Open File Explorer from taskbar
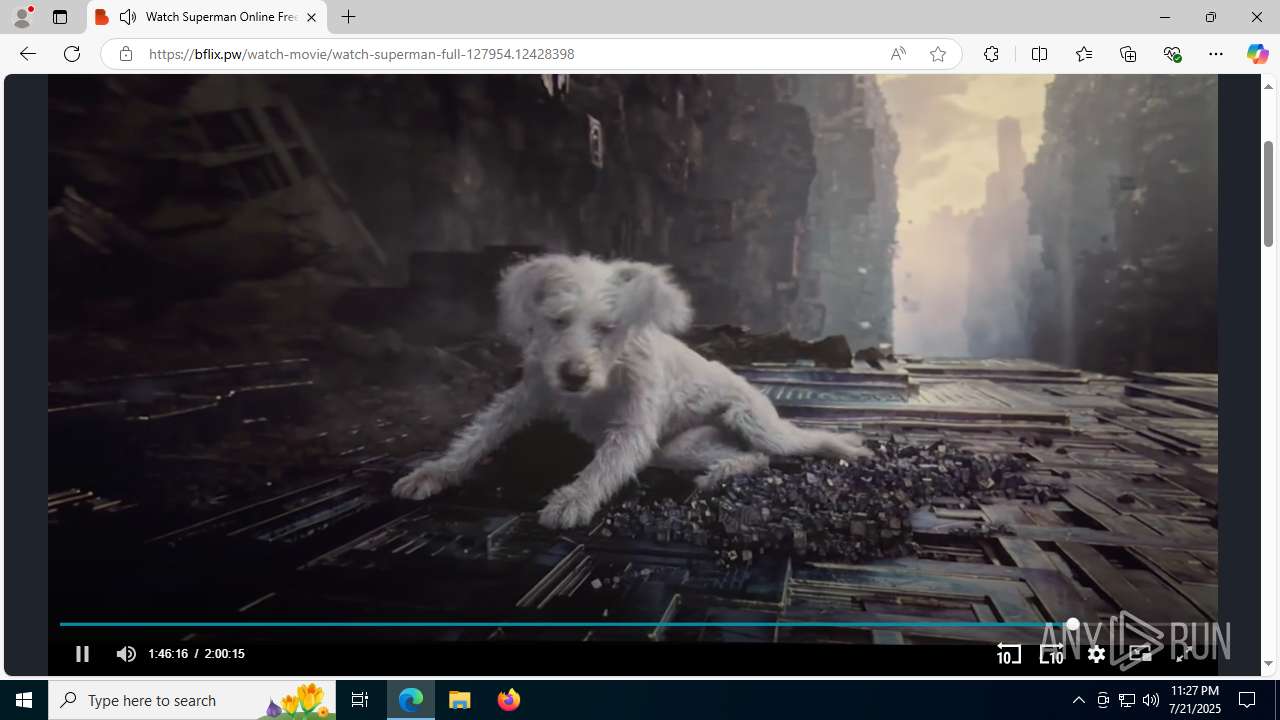The height and width of the screenshot is (720, 1280). click(460, 700)
